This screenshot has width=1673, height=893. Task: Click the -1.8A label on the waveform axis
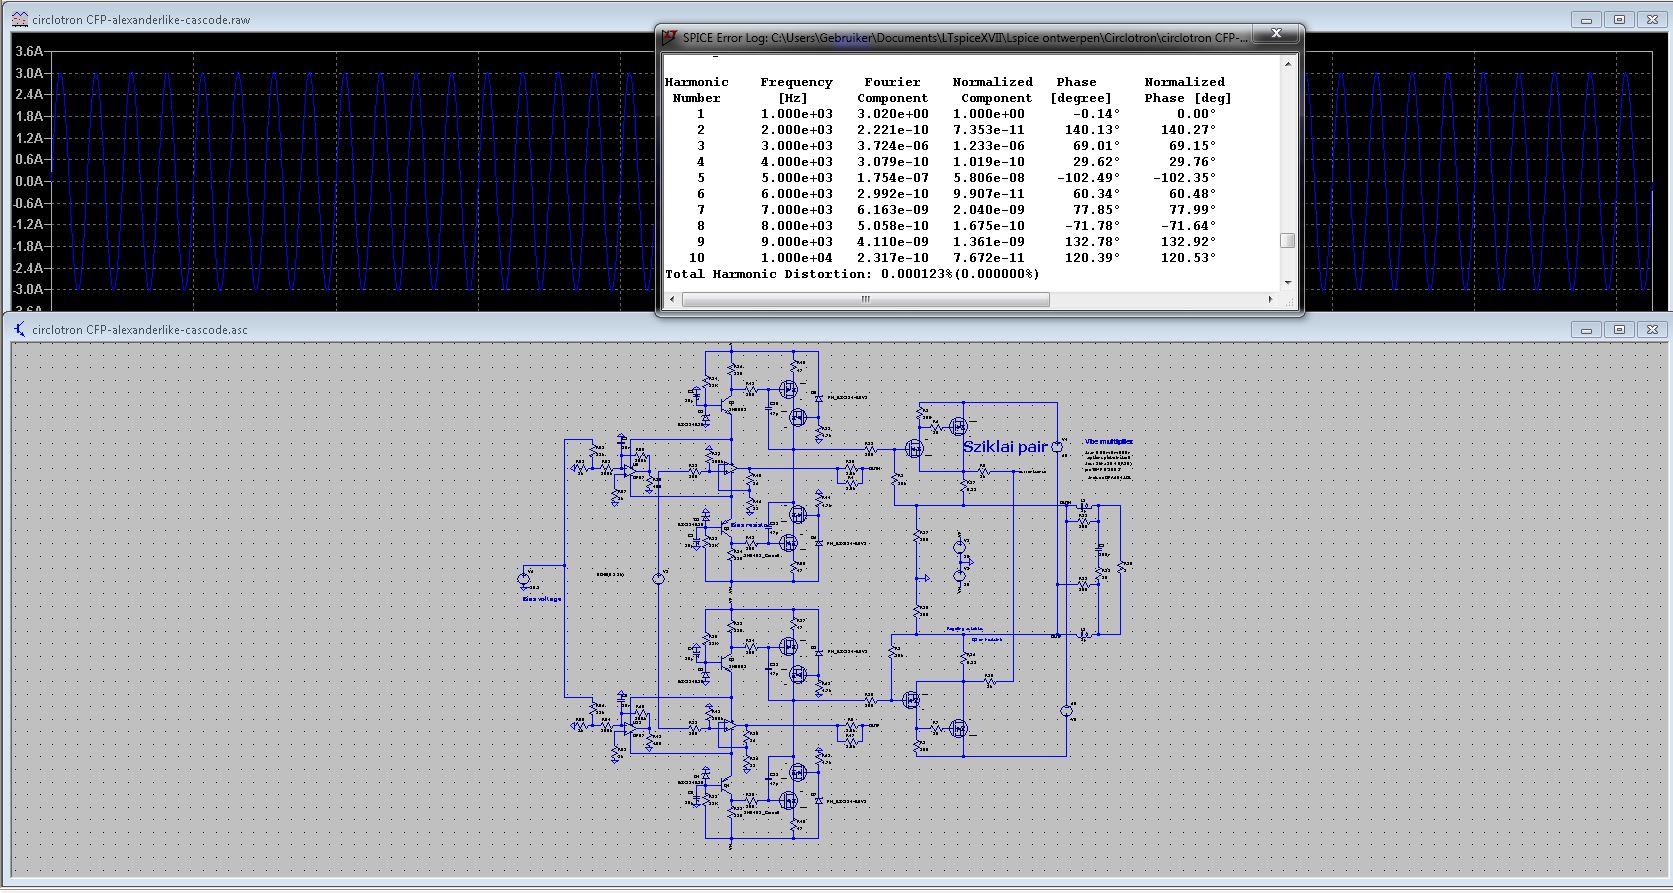point(27,246)
